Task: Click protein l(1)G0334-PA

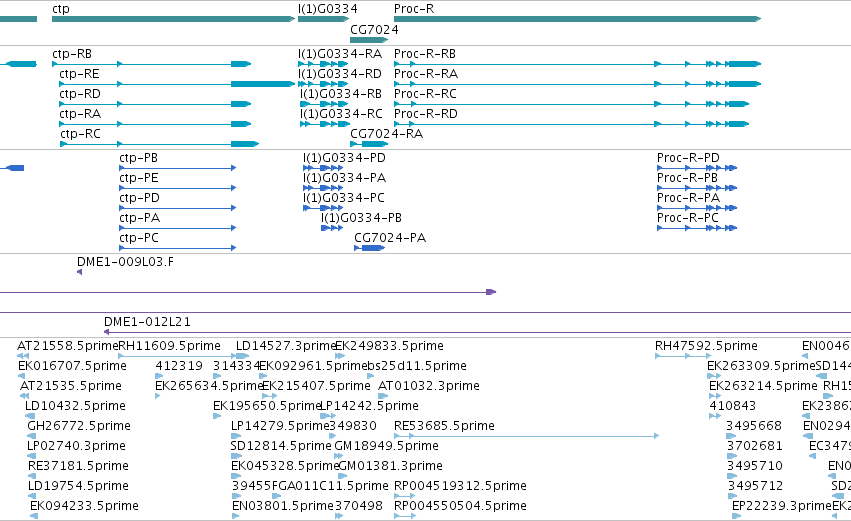Action: click(345, 179)
